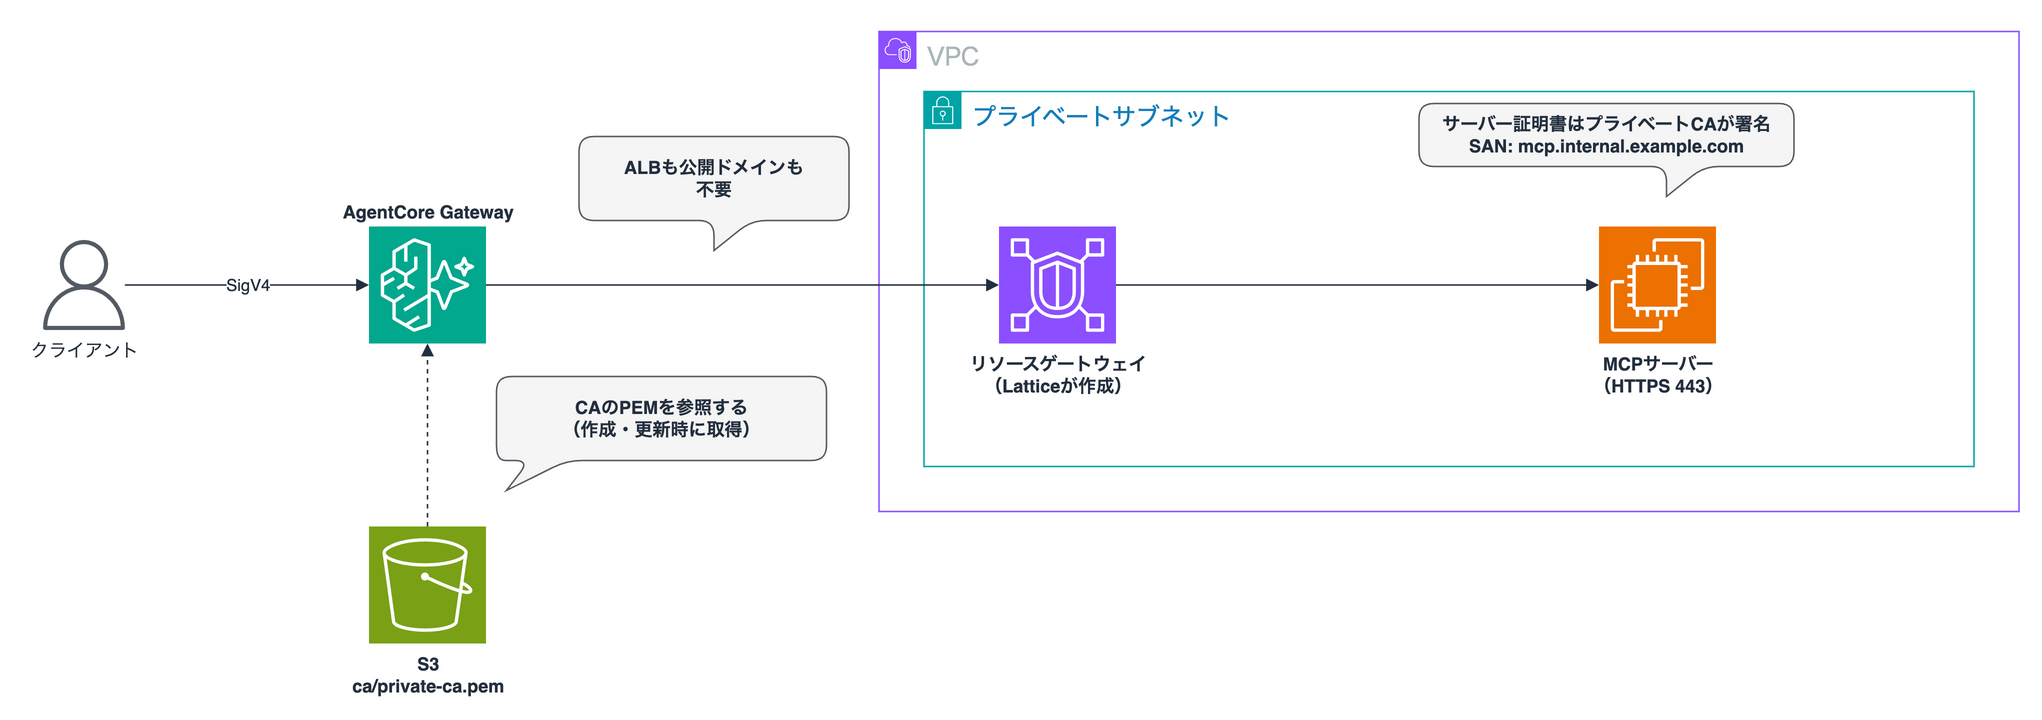2042x720 pixels.
Task: Select the private subnet padlock icon
Action: (942, 110)
